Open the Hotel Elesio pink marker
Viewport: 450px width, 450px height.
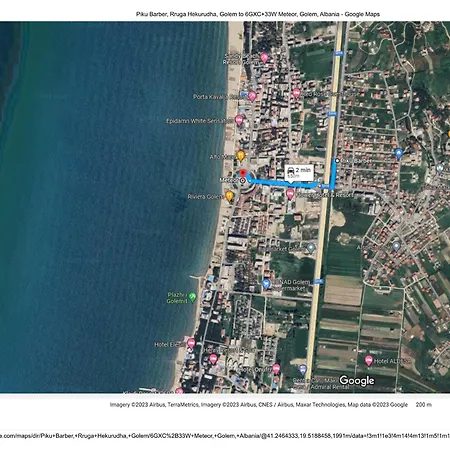tap(191, 343)
